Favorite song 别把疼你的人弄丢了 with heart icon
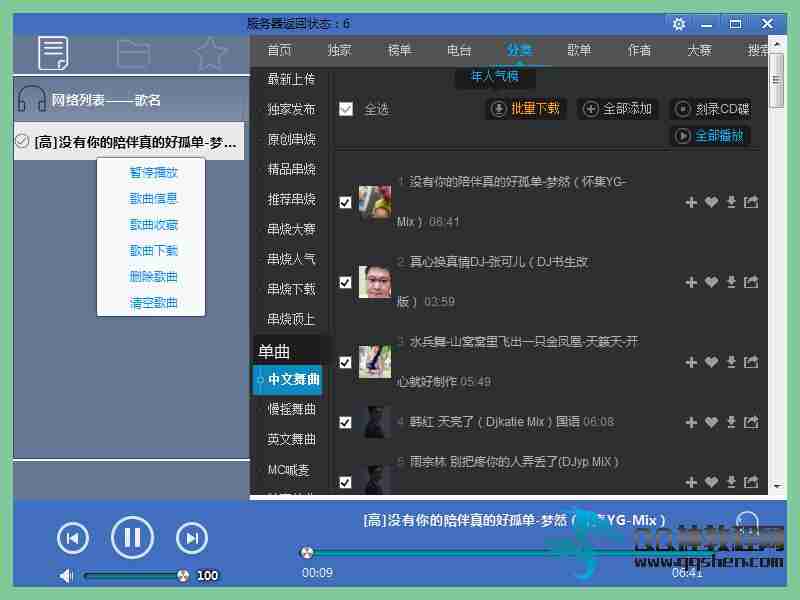 [711, 482]
